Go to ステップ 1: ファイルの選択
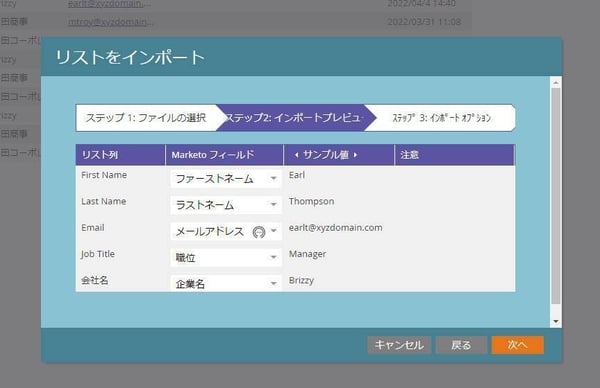The height and width of the screenshot is (388, 600). (146, 118)
